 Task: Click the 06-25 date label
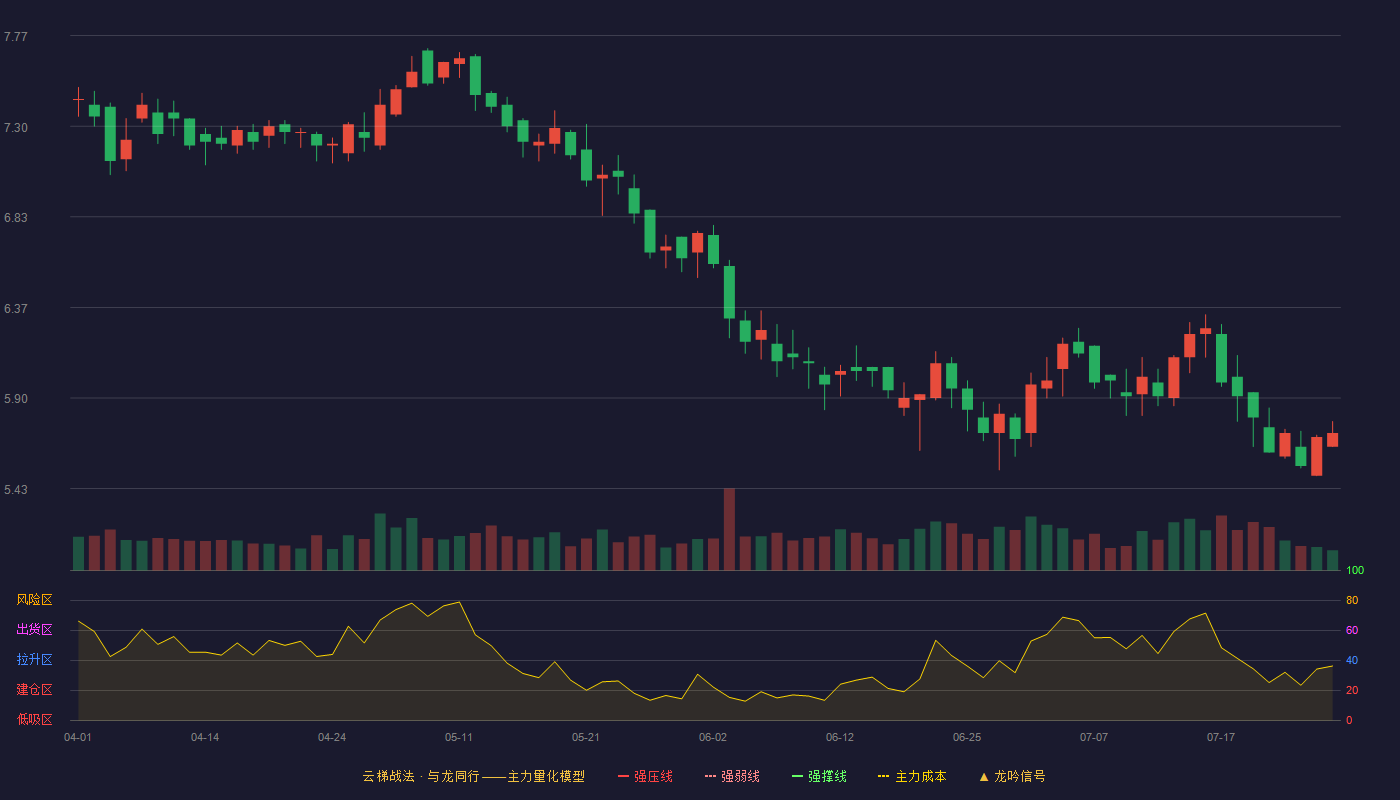(x=967, y=737)
